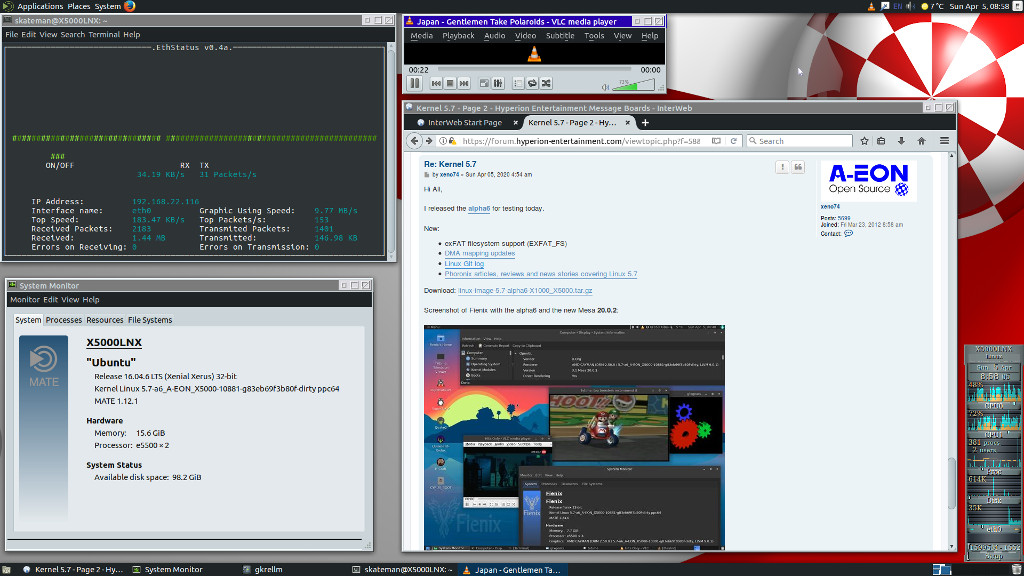Report this forum post icon
The height and width of the screenshot is (576, 1024).
[x=782, y=167]
